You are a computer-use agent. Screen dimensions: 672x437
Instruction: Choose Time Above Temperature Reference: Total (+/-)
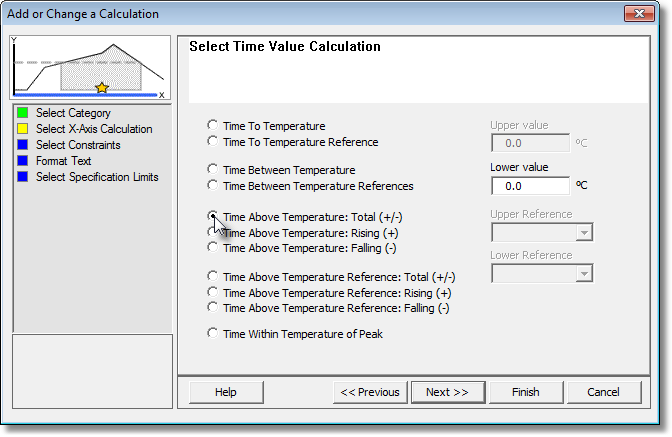[x=212, y=276]
